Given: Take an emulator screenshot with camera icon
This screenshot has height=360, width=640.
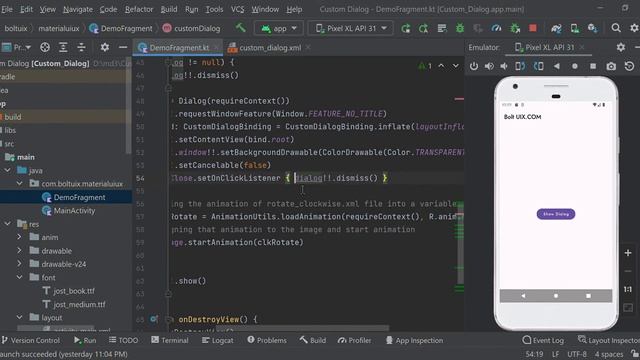Looking at the screenshot, I should click(x=611, y=66).
